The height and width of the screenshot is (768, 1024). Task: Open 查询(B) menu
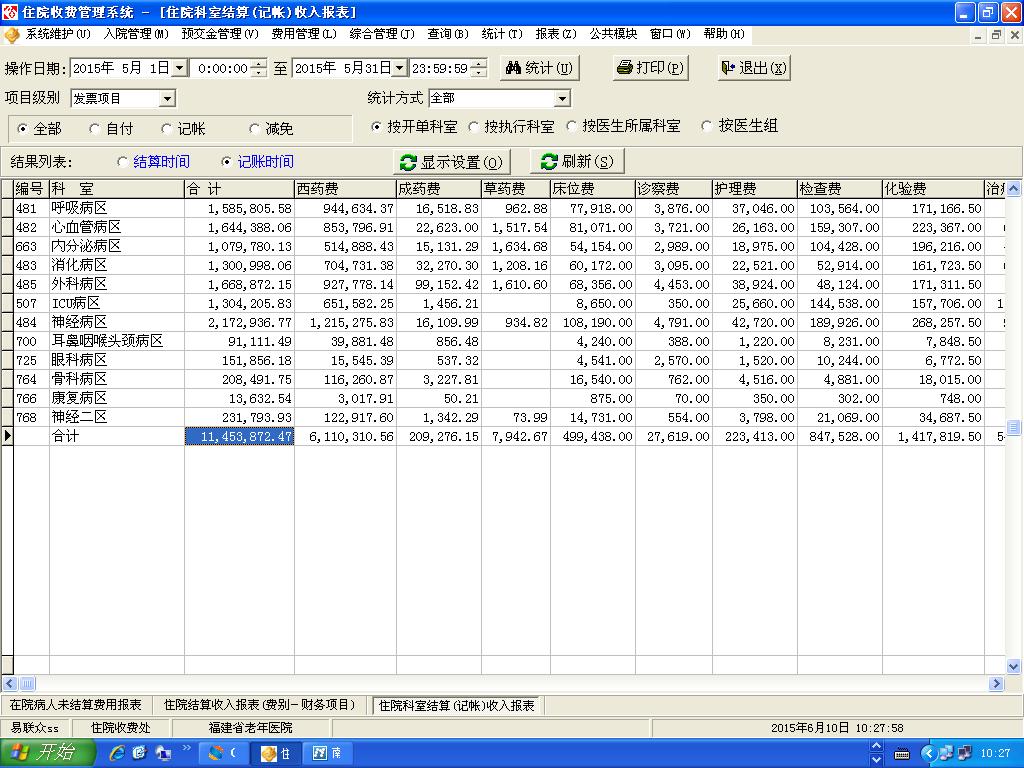click(448, 34)
